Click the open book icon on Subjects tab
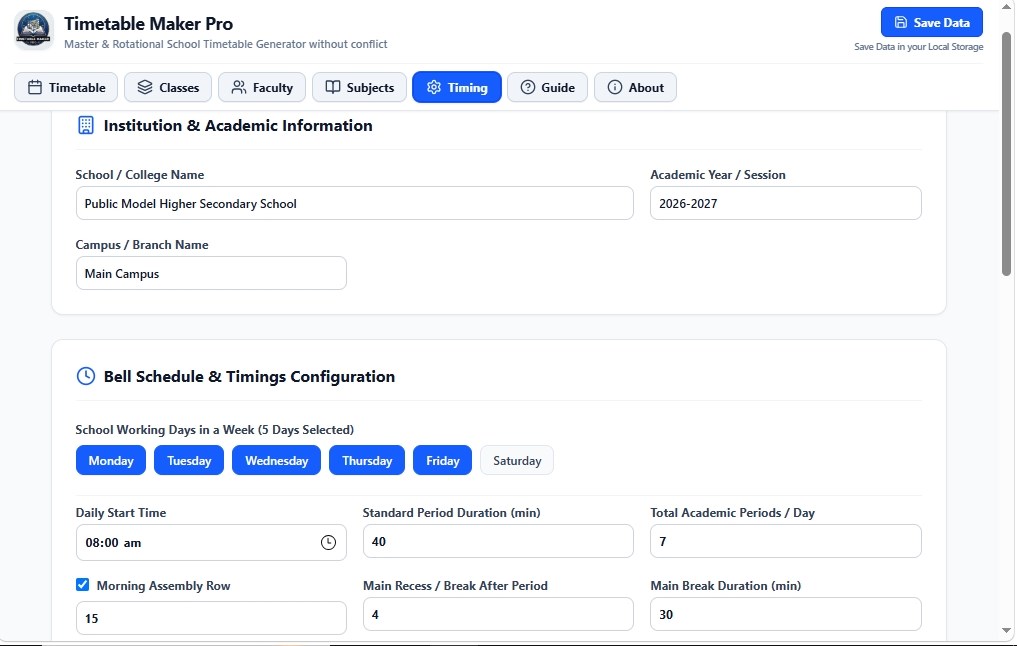This screenshot has height=646, width=1017. point(333,88)
